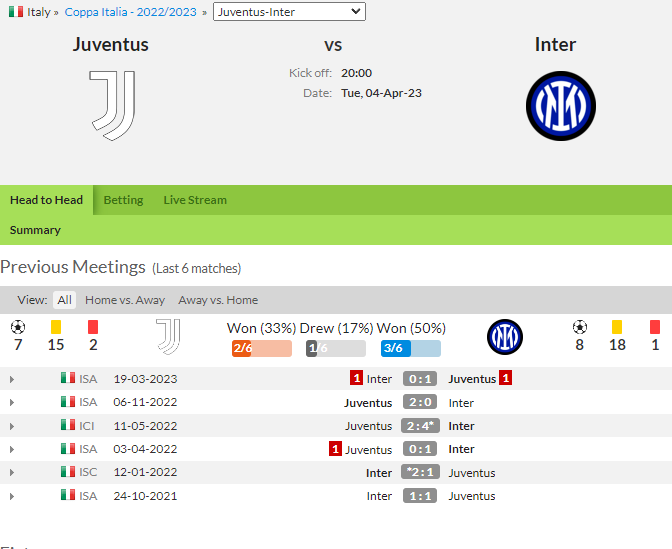Click the large Inter club crest
Screen dimensions: 672x549
[x=561, y=105]
